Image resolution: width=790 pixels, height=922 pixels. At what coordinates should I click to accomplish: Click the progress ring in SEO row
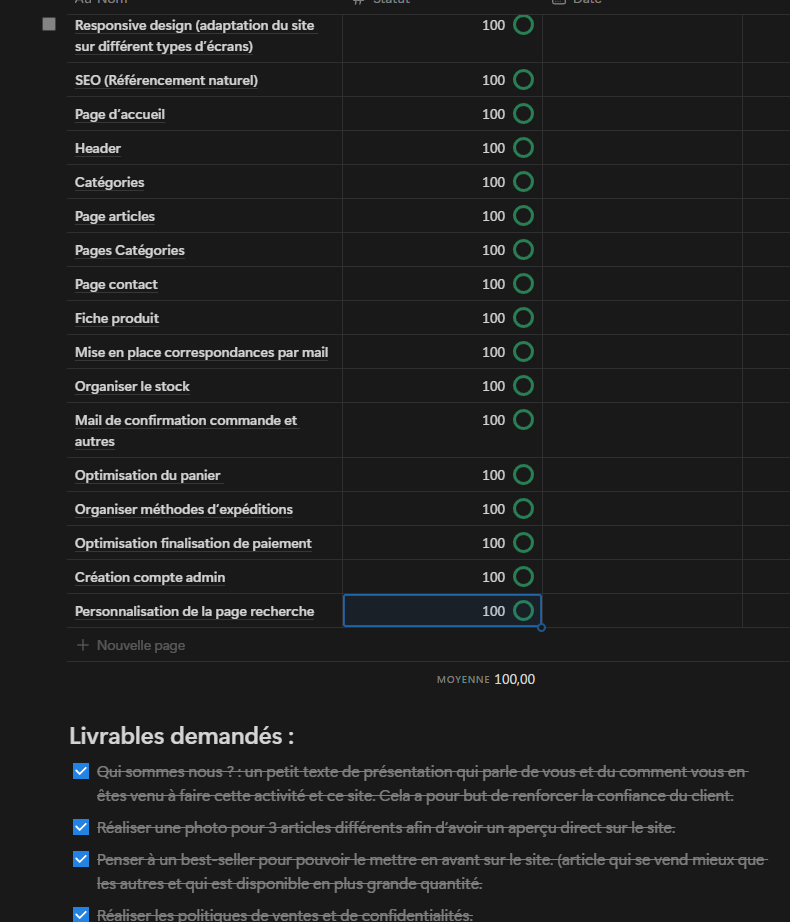pos(523,80)
